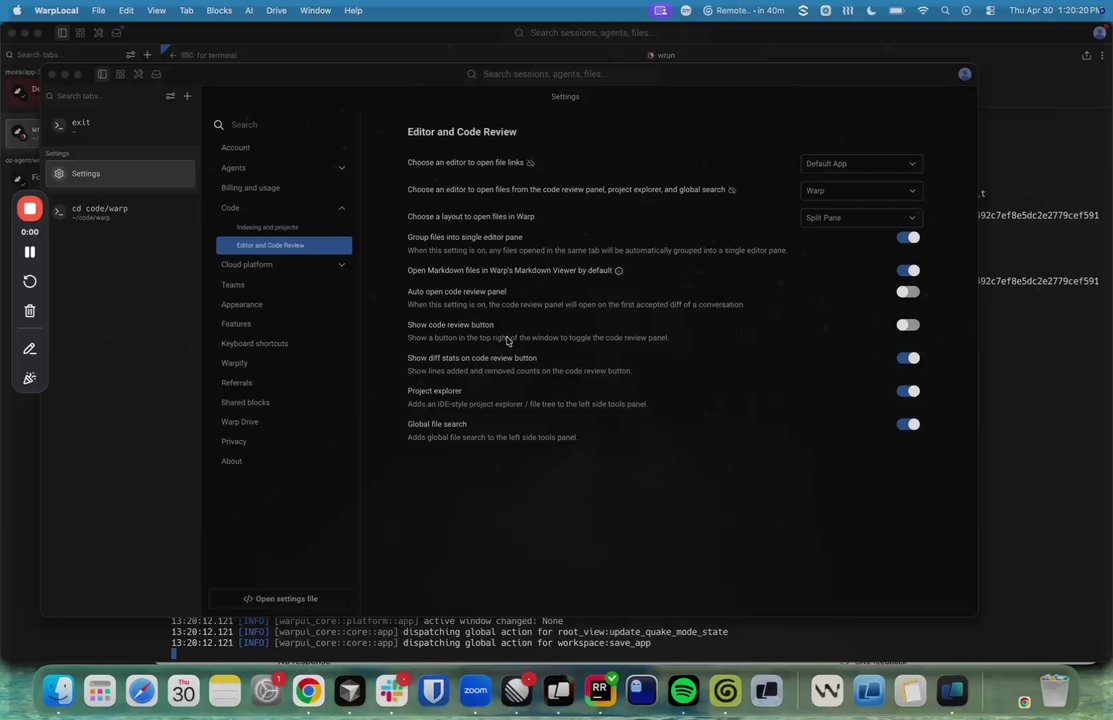Open the user avatar in settings window
Viewport: 1113px width, 720px height.
(x=965, y=74)
